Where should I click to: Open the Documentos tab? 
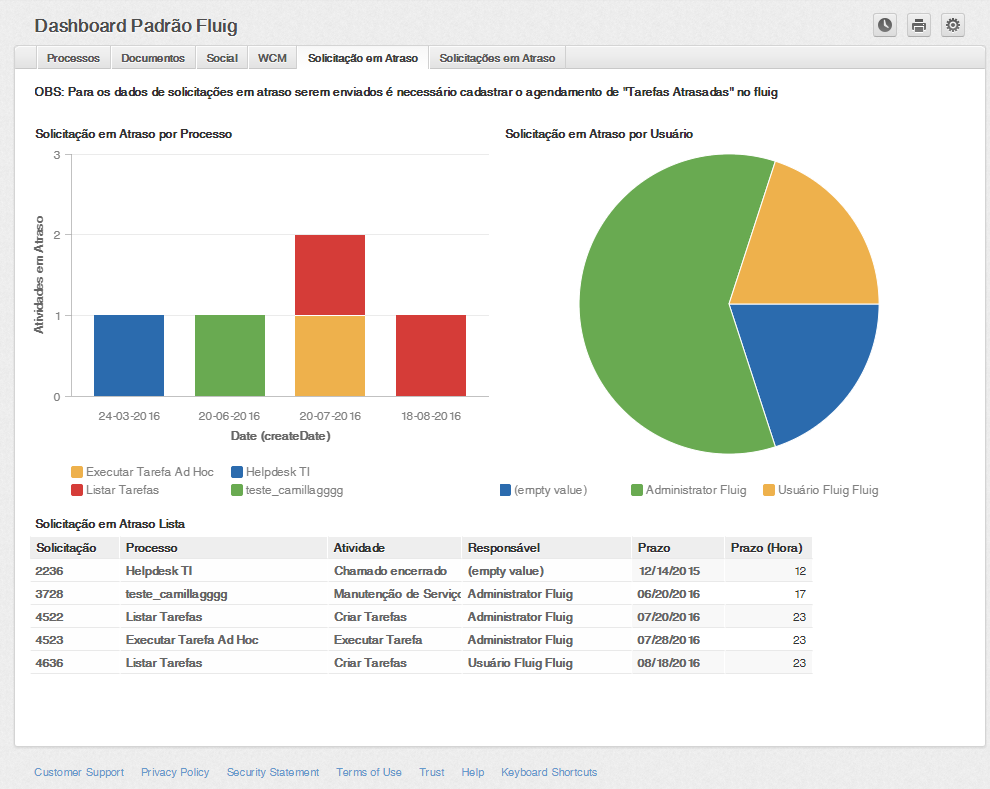(x=153, y=58)
